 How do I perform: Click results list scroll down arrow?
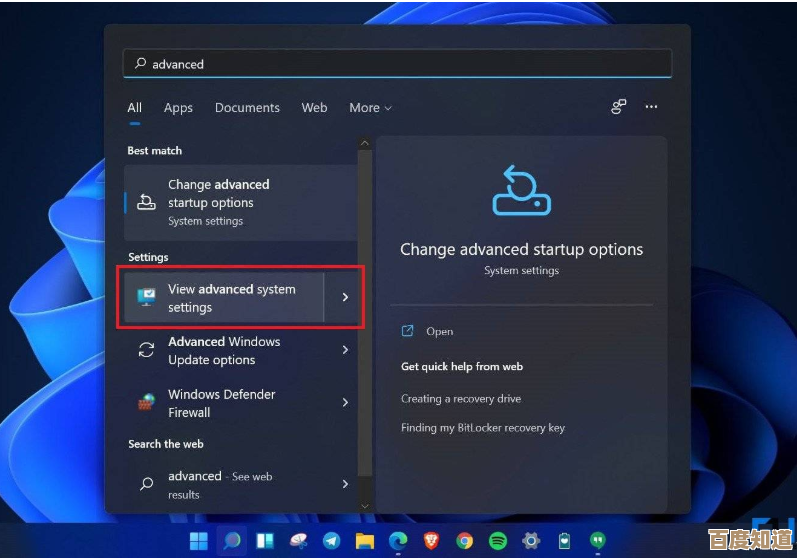coord(364,506)
